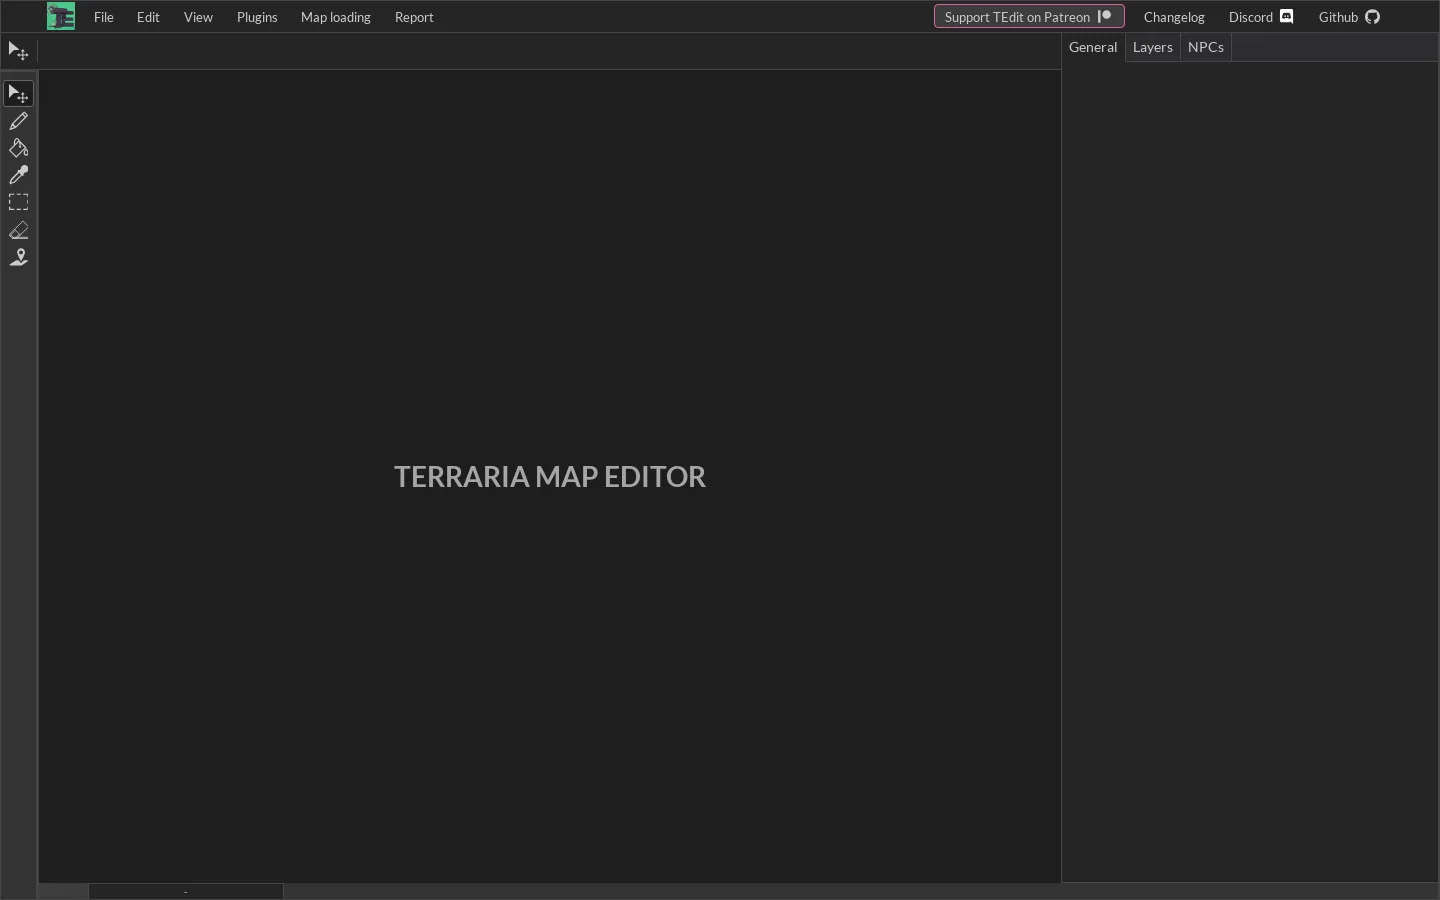Select the Arrow tool in left toolbar
This screenshot has width=1440, height=900.
click(19, 94)
